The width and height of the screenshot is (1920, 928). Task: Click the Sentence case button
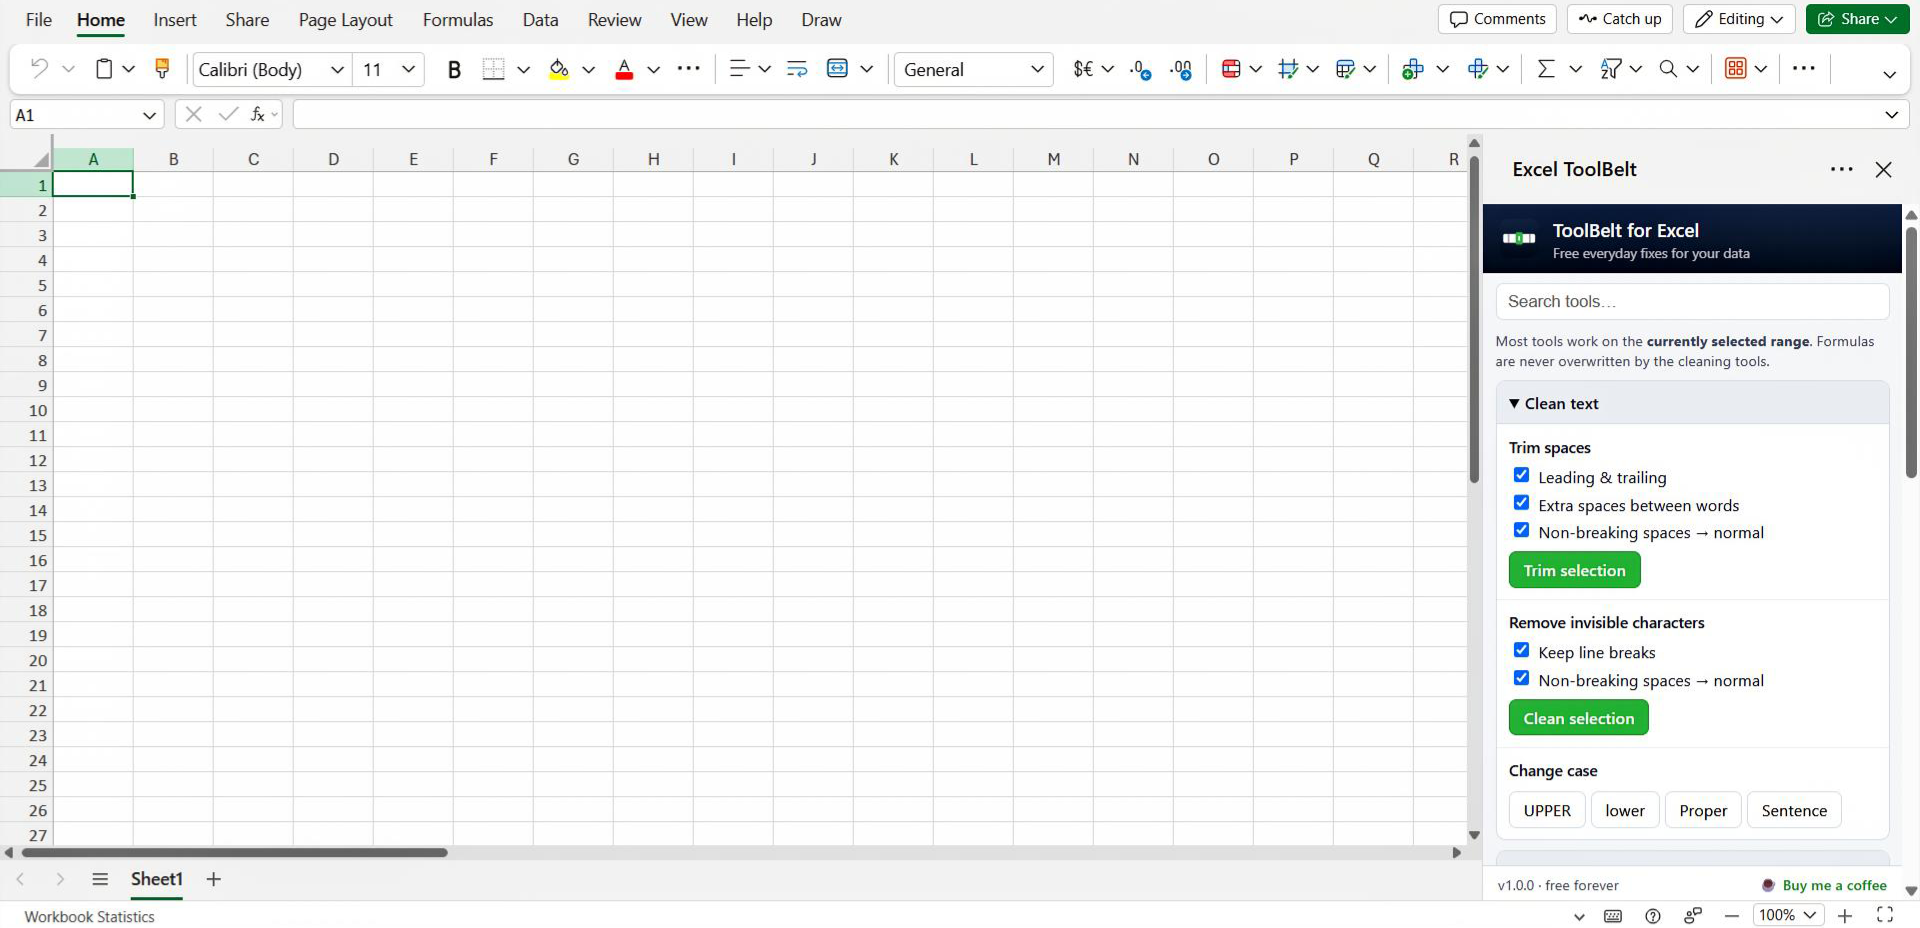[x=1794, y=810]
